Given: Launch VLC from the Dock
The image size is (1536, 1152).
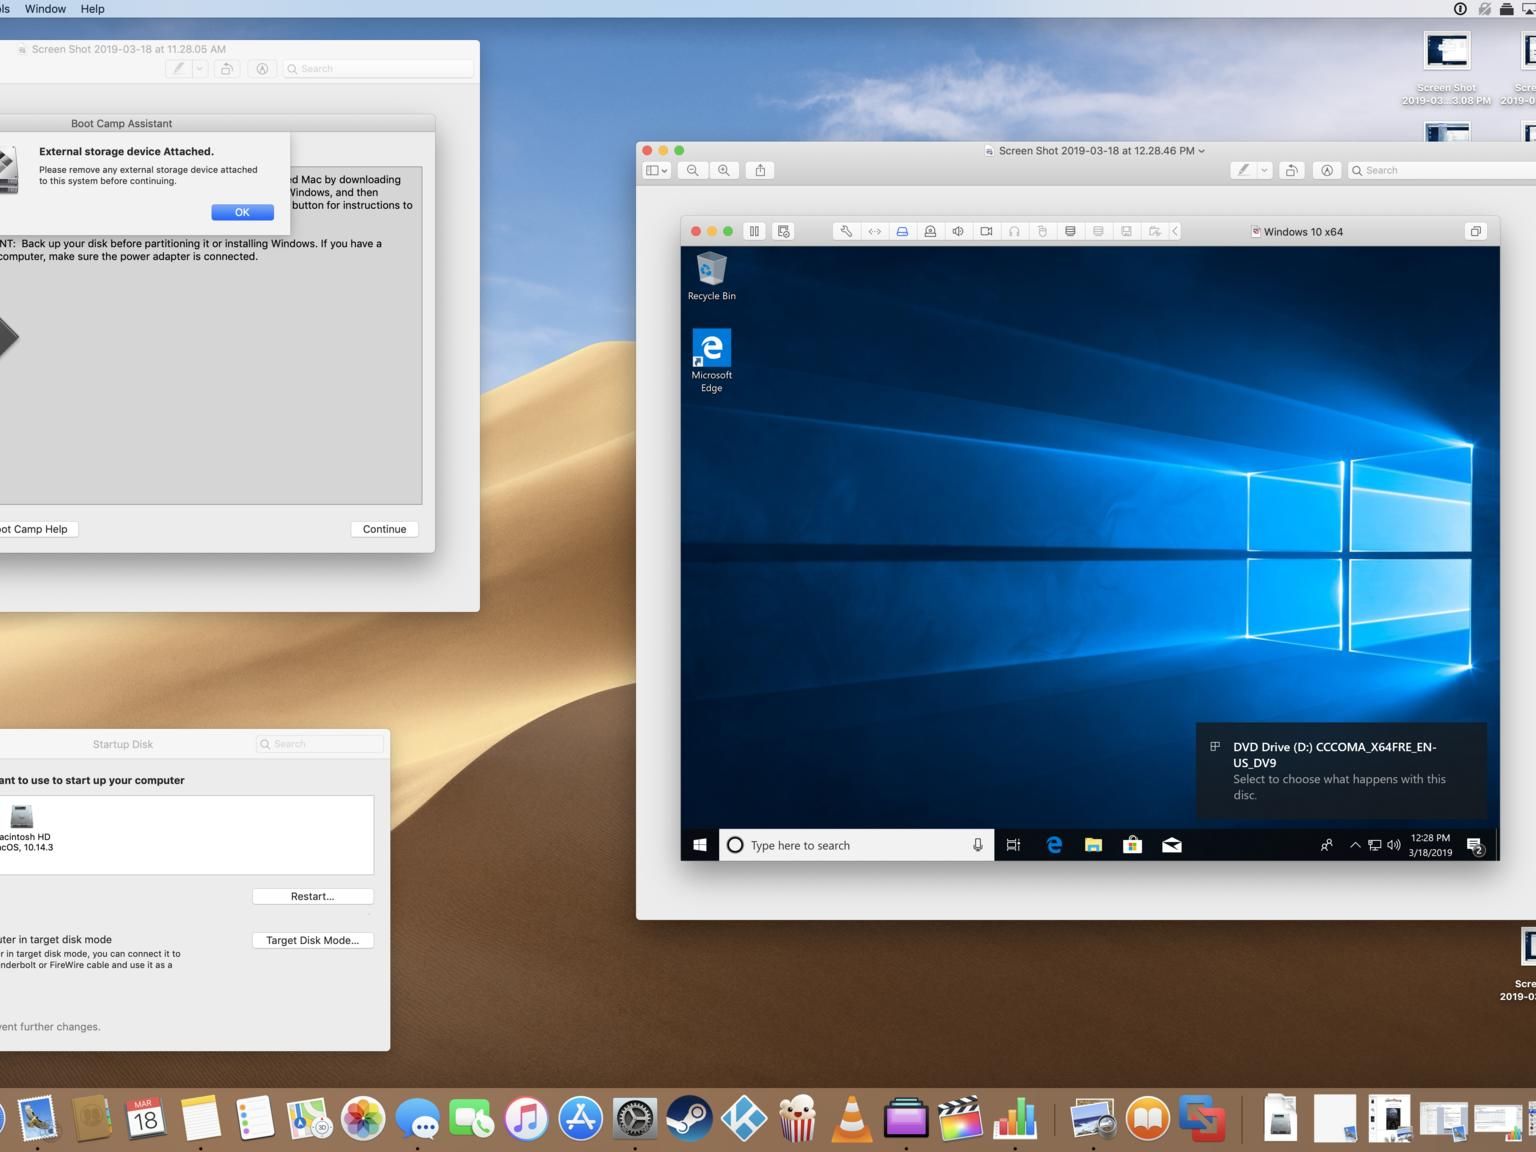Looking at the screenshot, I should pos(851,1118).
